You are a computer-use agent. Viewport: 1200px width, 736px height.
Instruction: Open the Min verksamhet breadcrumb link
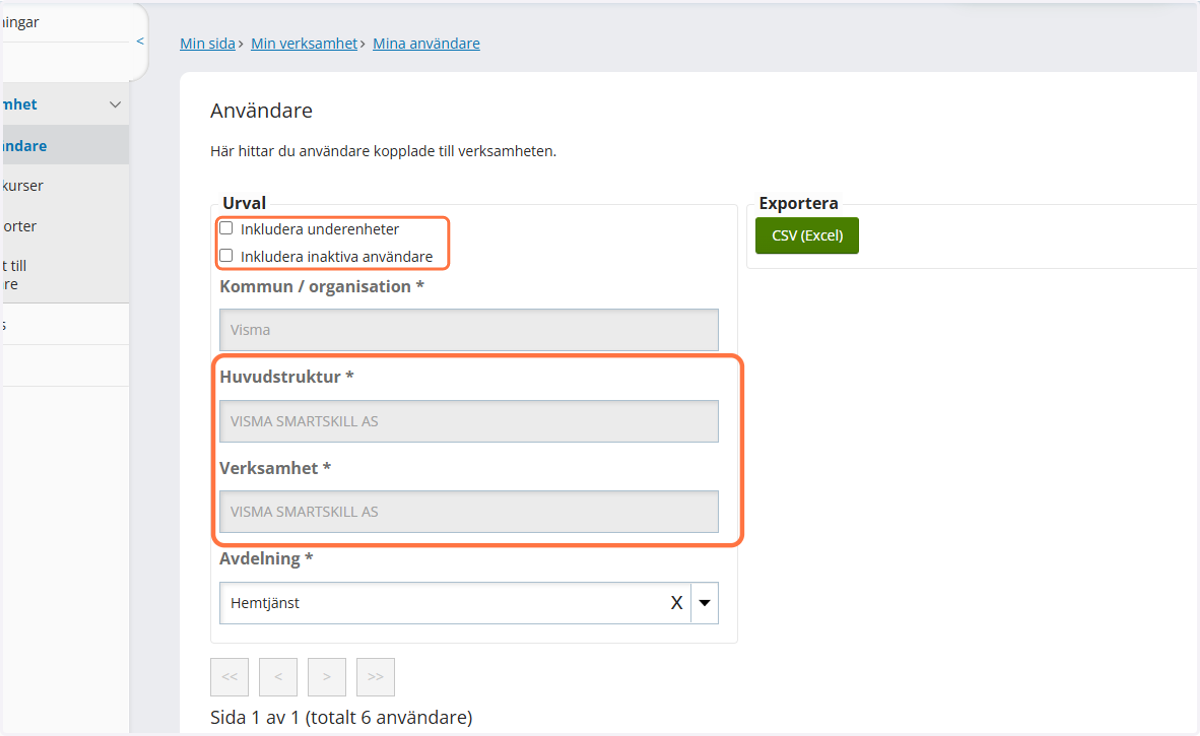point(304,44)
